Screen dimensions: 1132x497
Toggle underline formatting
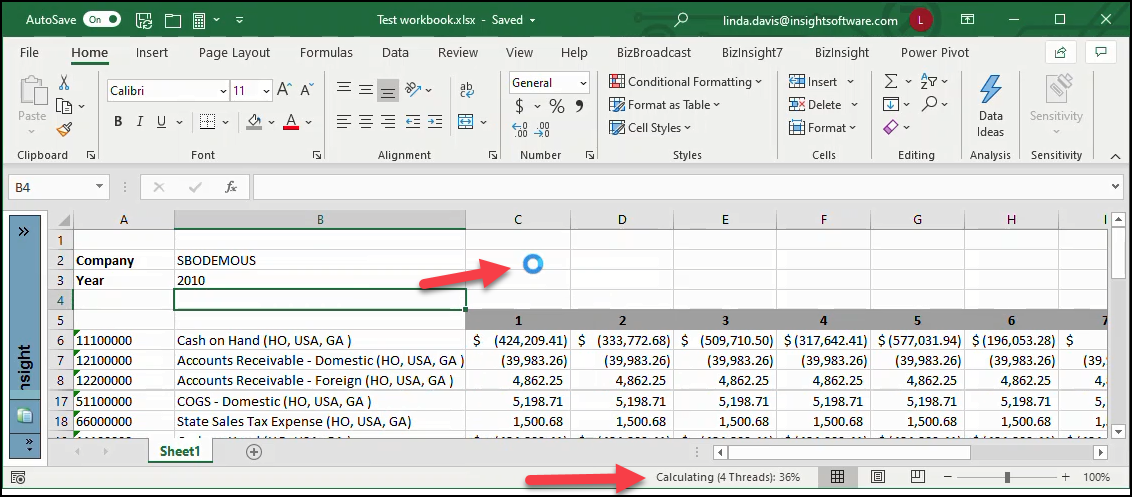coord(161,121)
